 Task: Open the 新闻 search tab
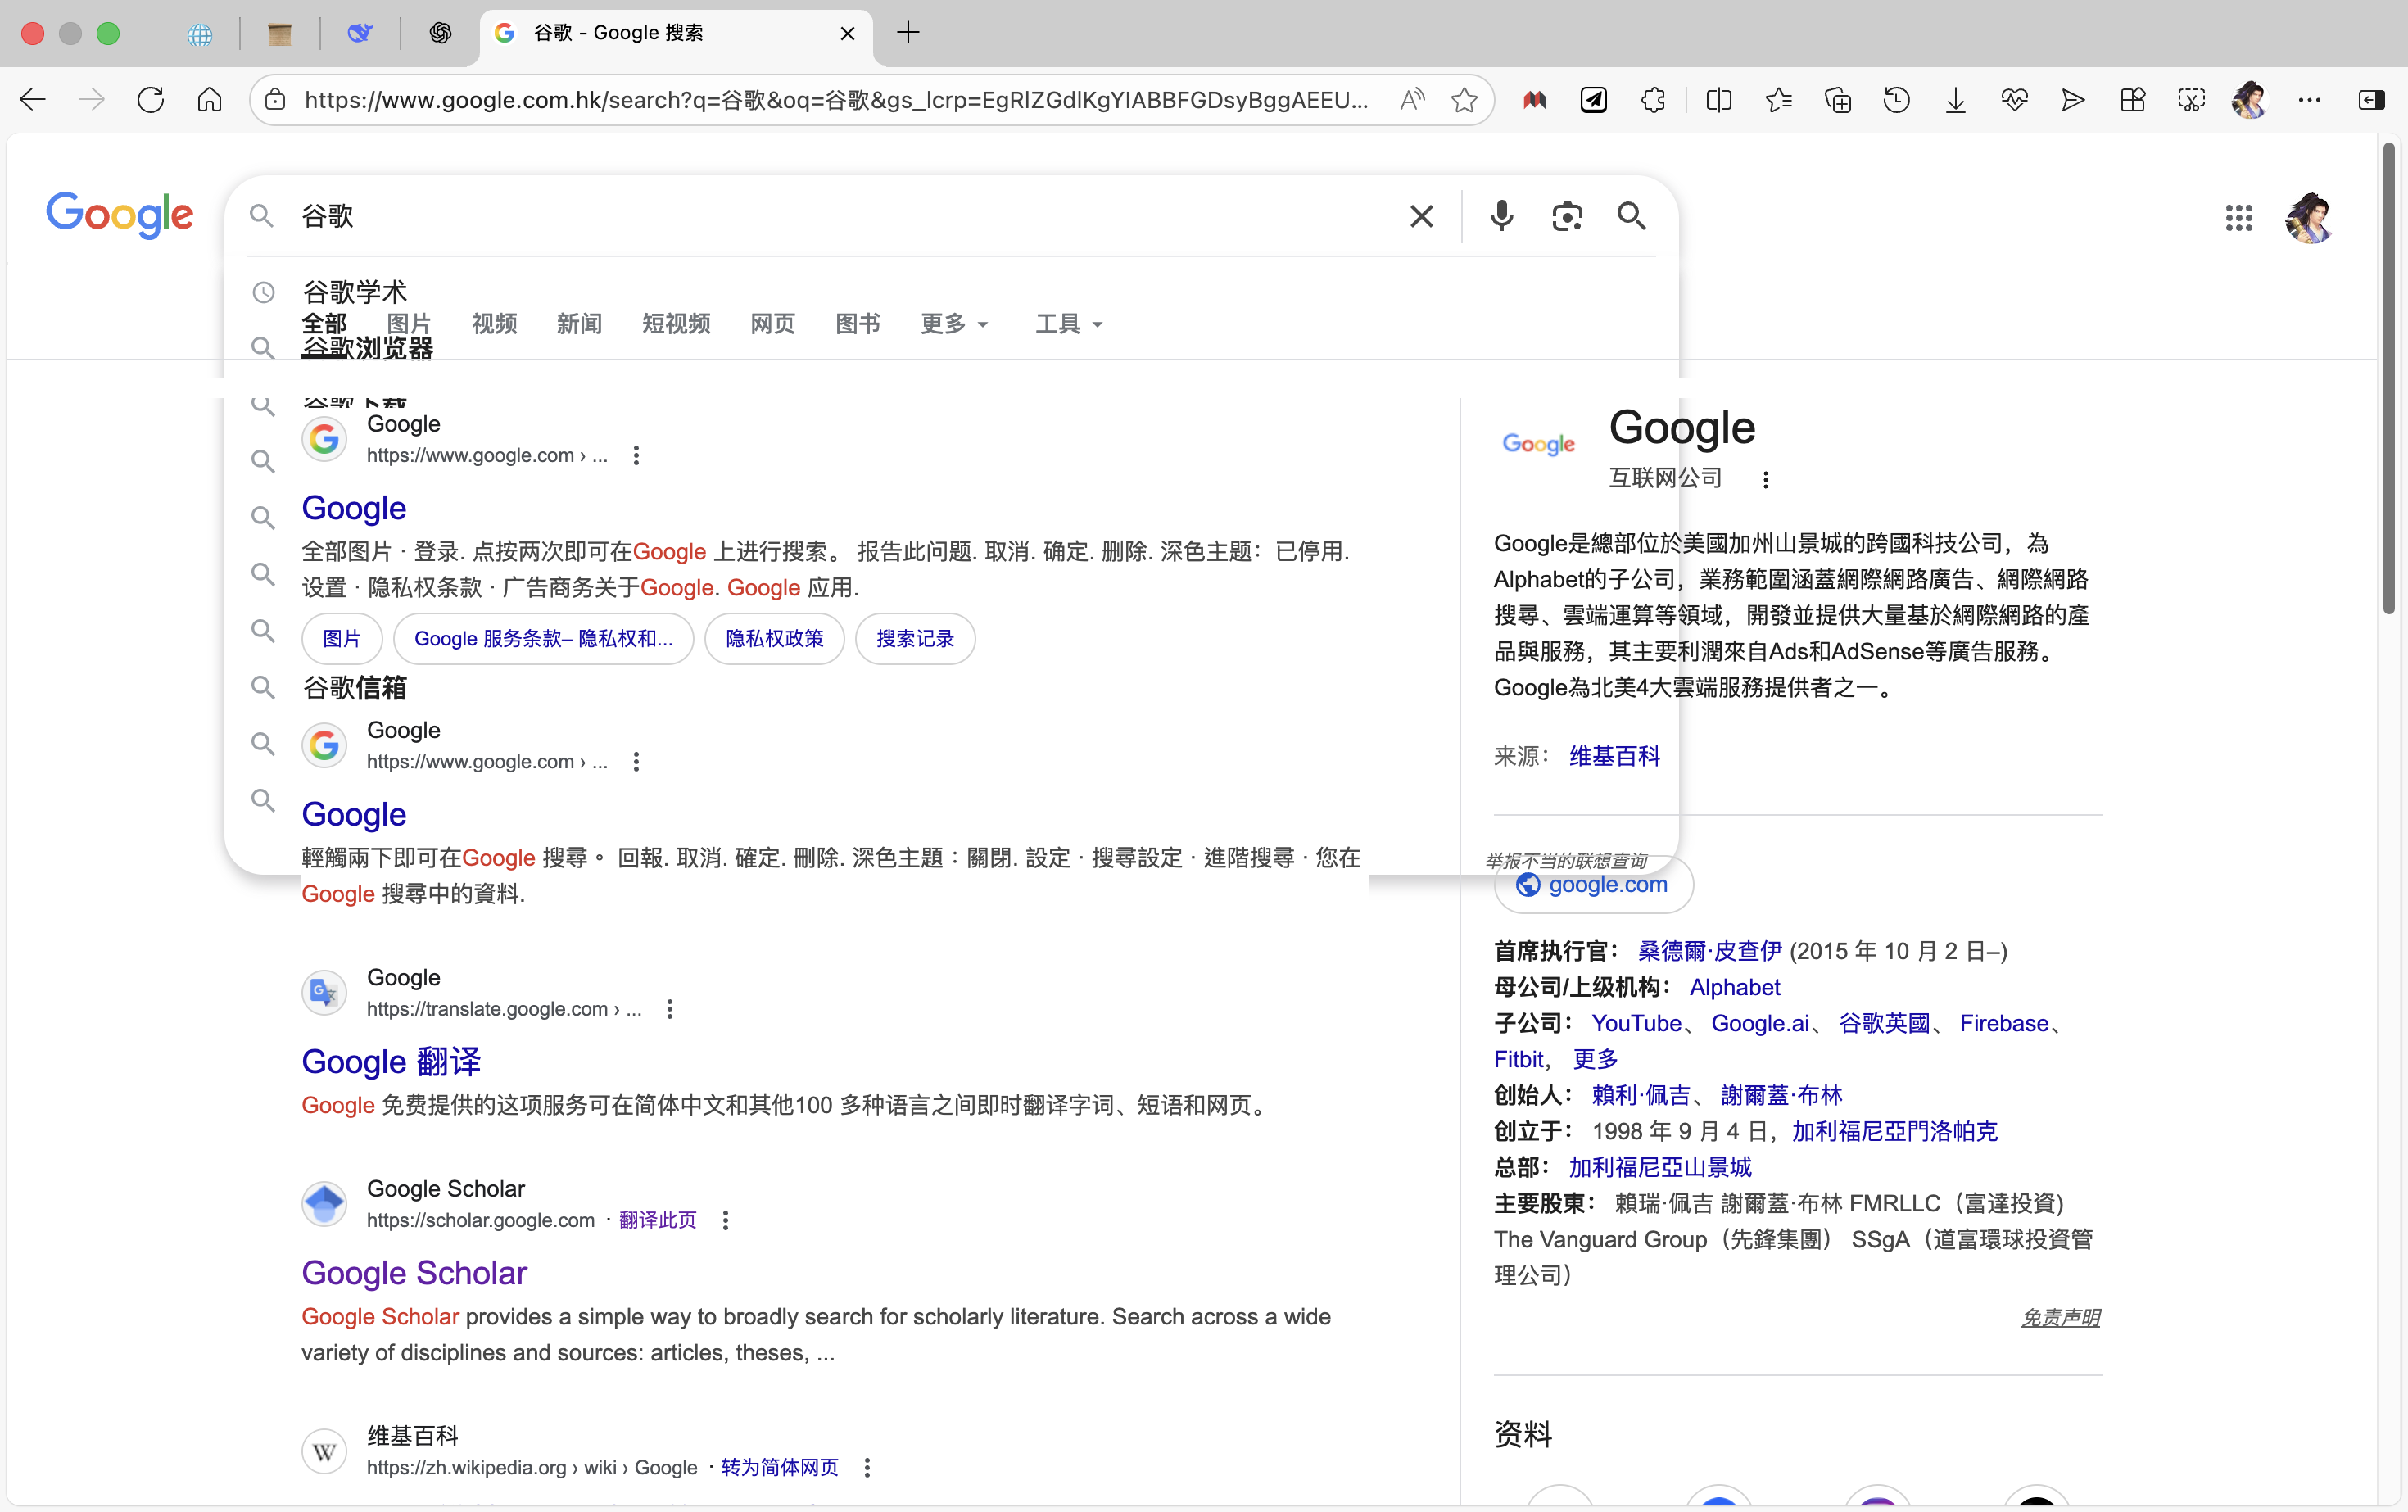[x=580, y=323]
